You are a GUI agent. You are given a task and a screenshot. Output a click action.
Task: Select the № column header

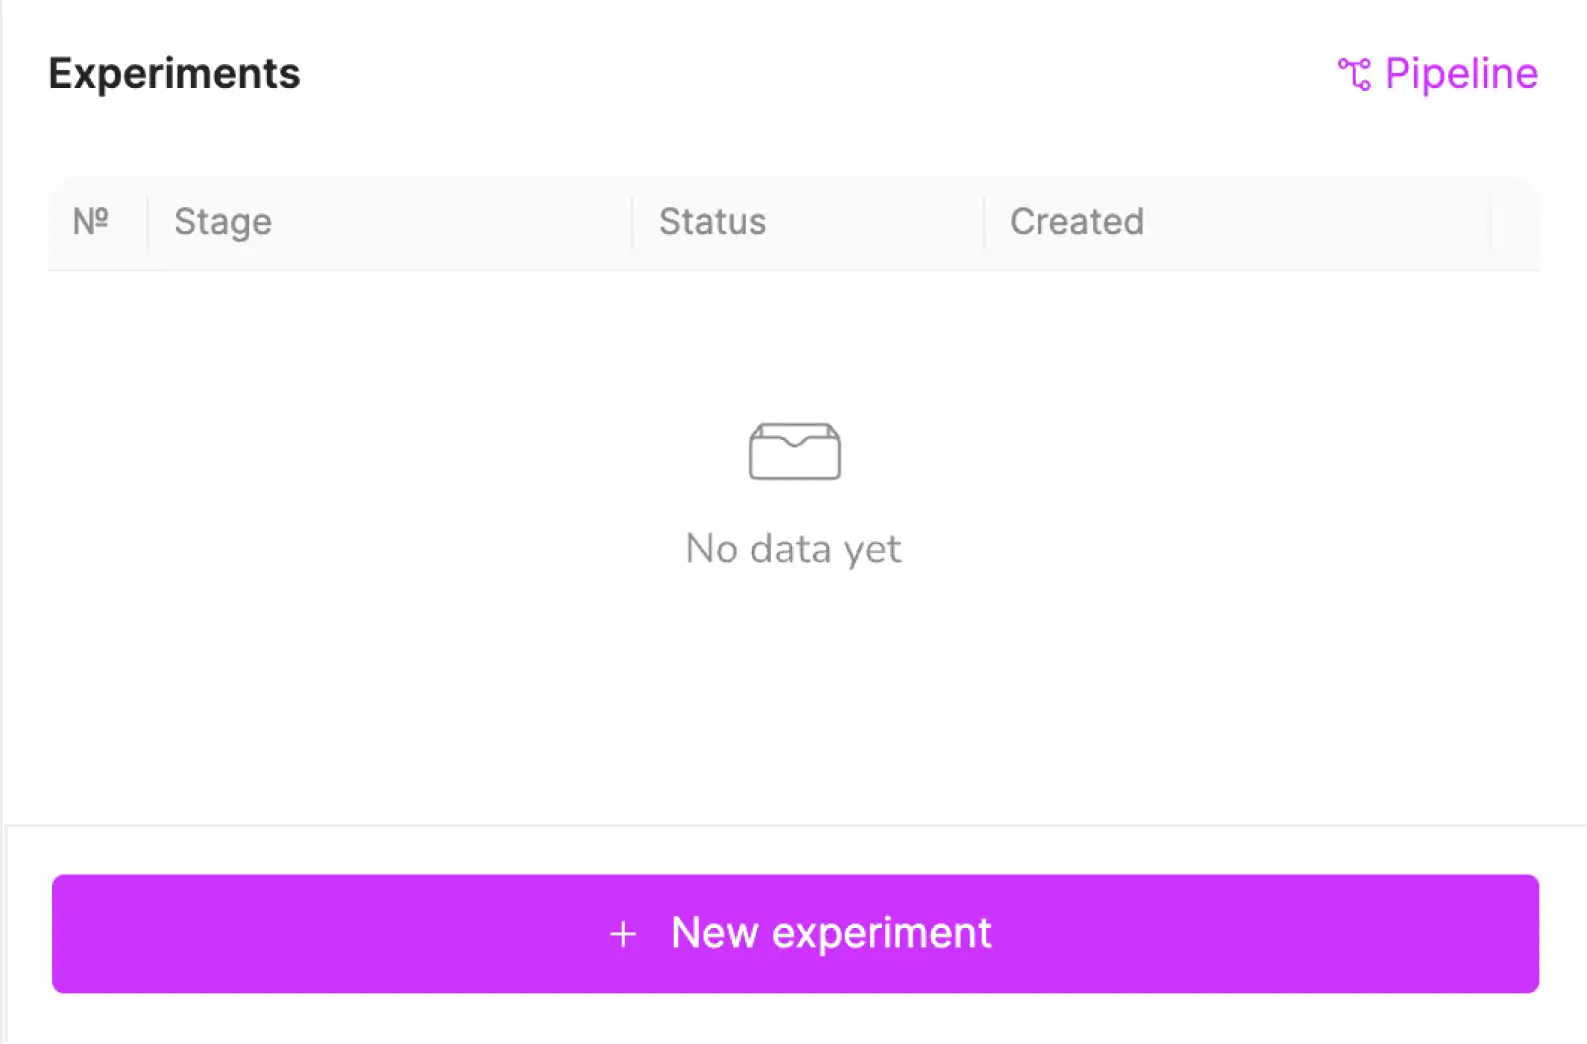91,221
